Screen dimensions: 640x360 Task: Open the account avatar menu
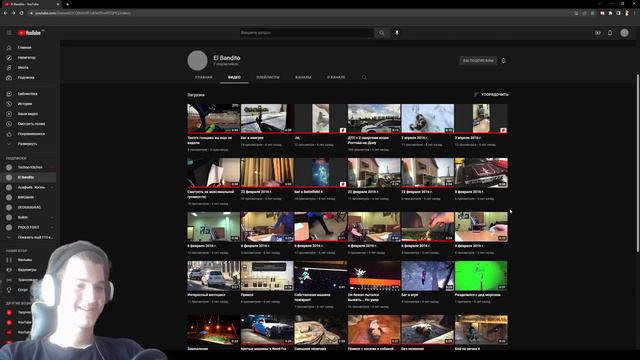coord(624,33)
